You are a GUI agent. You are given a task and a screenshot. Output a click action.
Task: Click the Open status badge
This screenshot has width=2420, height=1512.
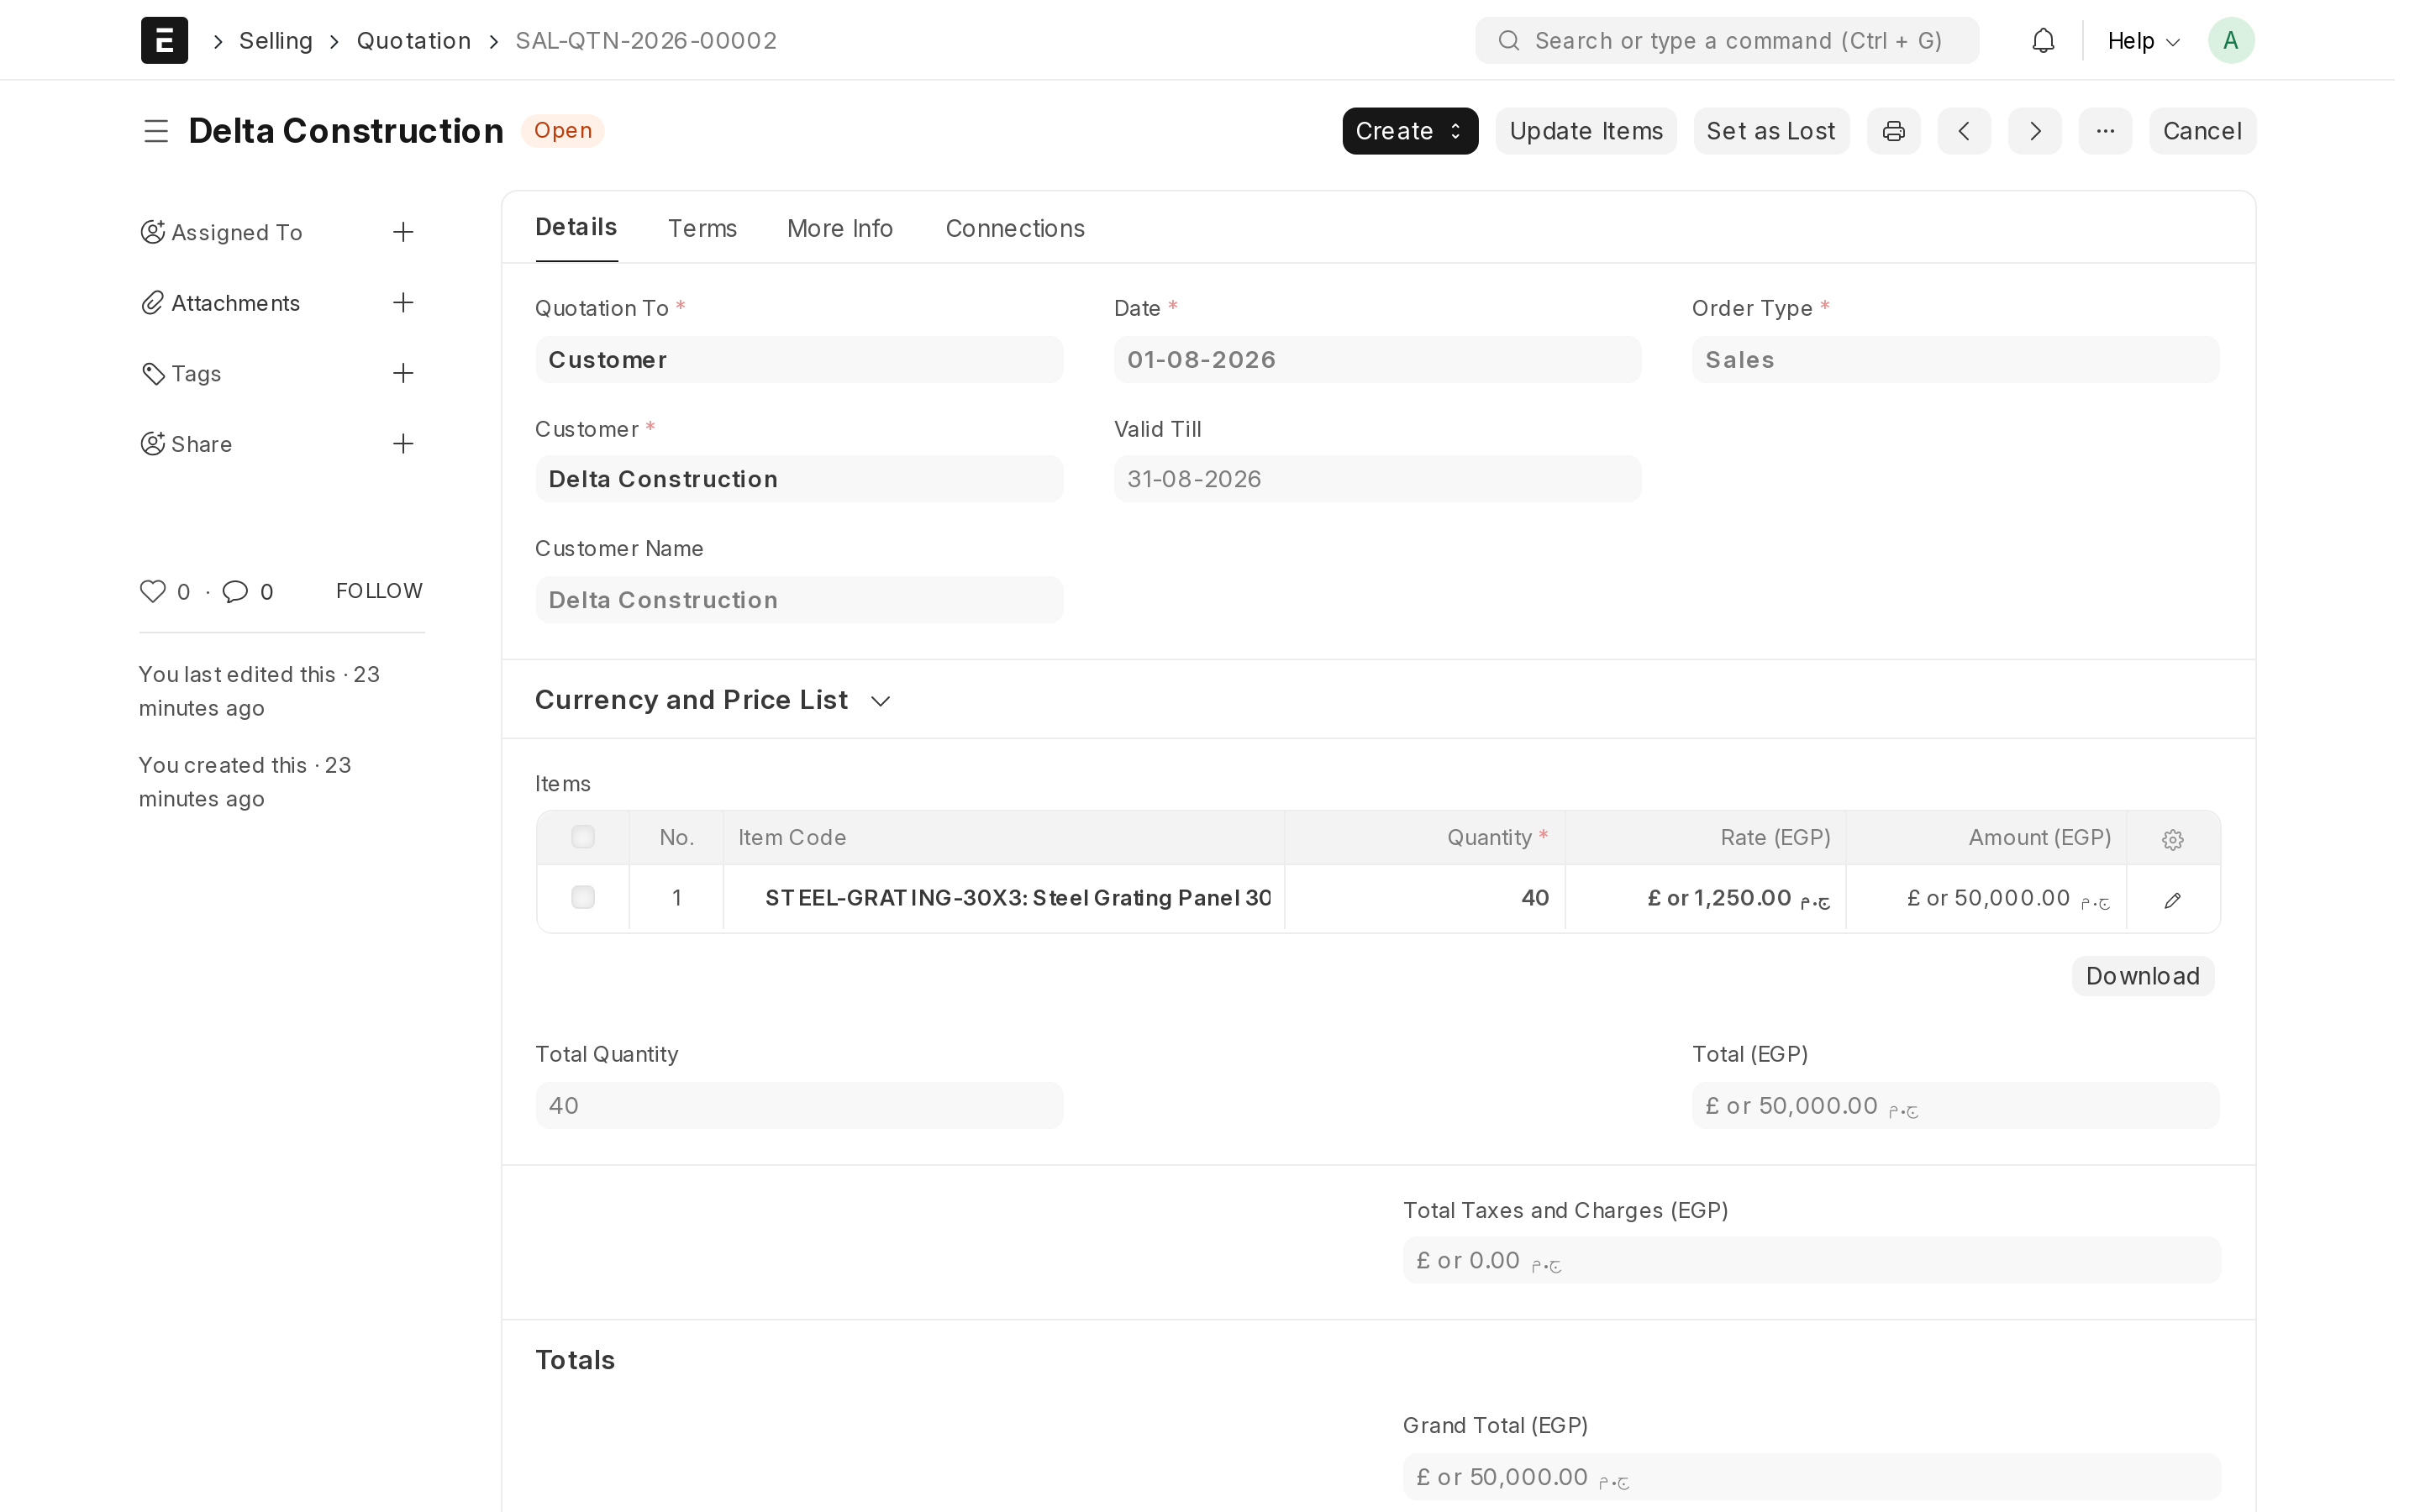click(563, 131)
